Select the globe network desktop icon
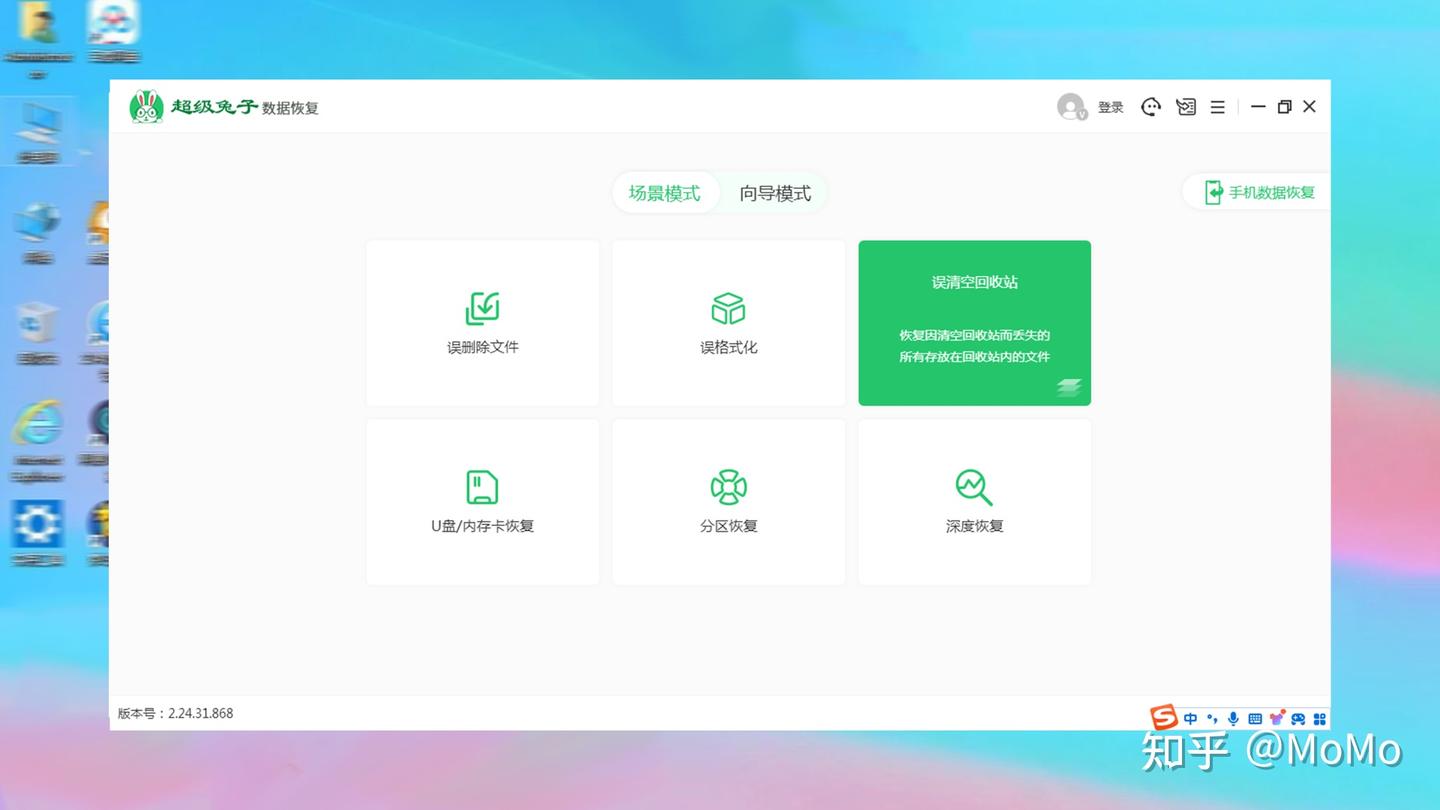 click(x=37, y=233)
